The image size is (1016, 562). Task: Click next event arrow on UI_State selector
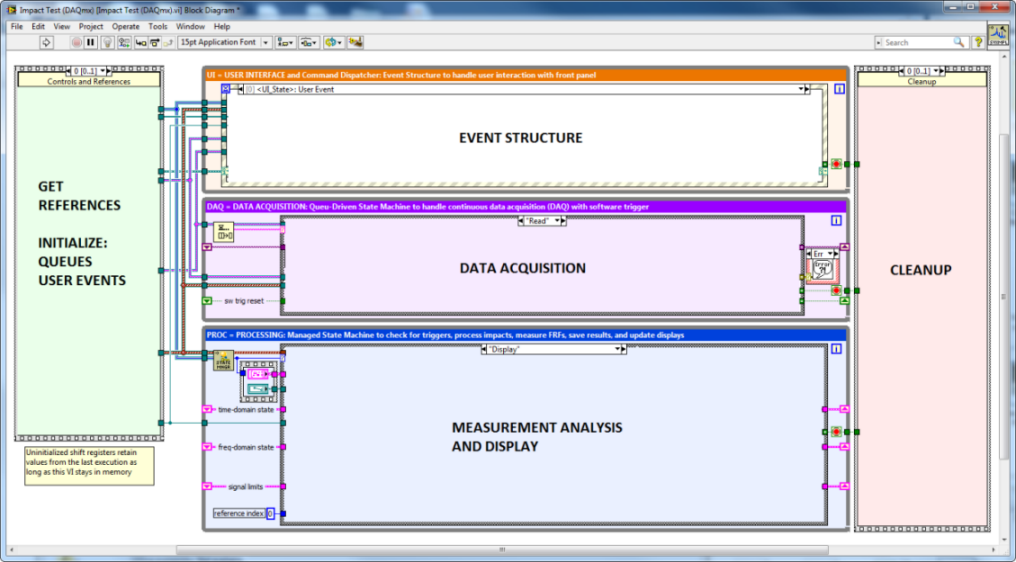[x=807, y=89]
